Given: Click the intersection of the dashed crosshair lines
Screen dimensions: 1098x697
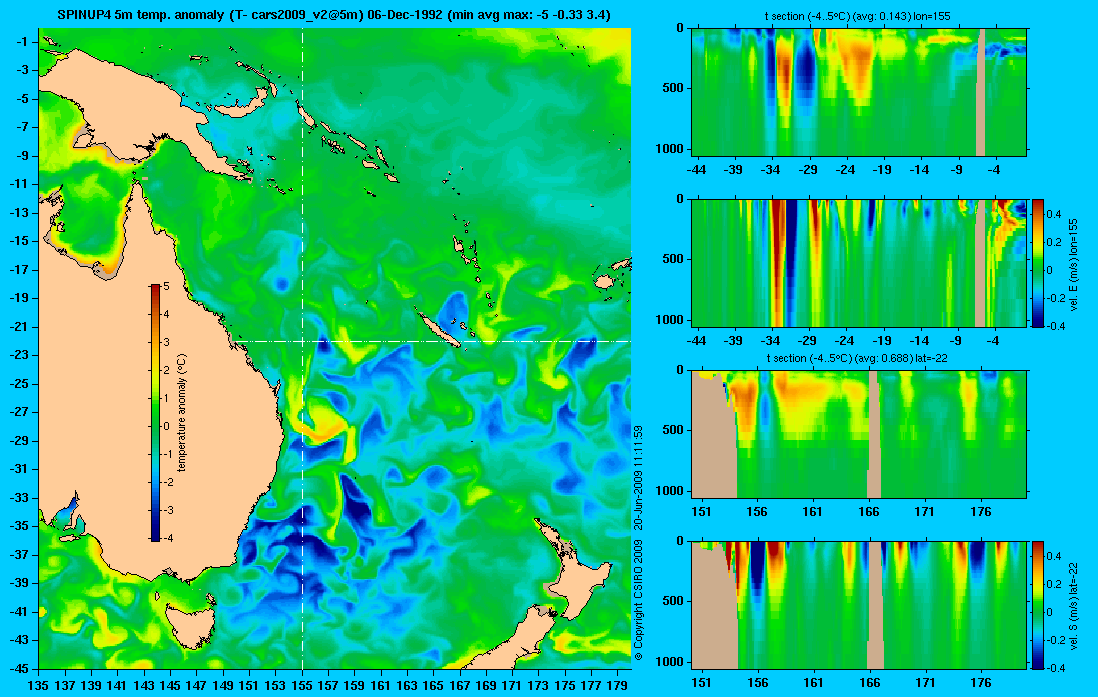Looking at the screenshot, I should [x=303, y=341].
